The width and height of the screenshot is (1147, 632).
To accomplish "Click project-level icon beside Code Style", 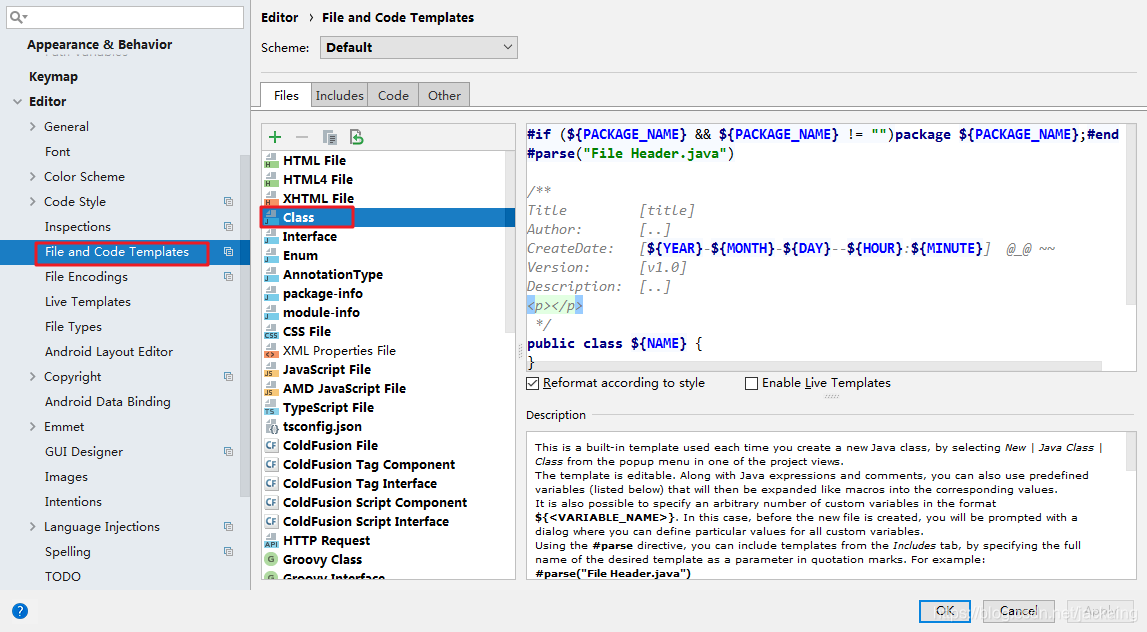I will pos(228,201).
